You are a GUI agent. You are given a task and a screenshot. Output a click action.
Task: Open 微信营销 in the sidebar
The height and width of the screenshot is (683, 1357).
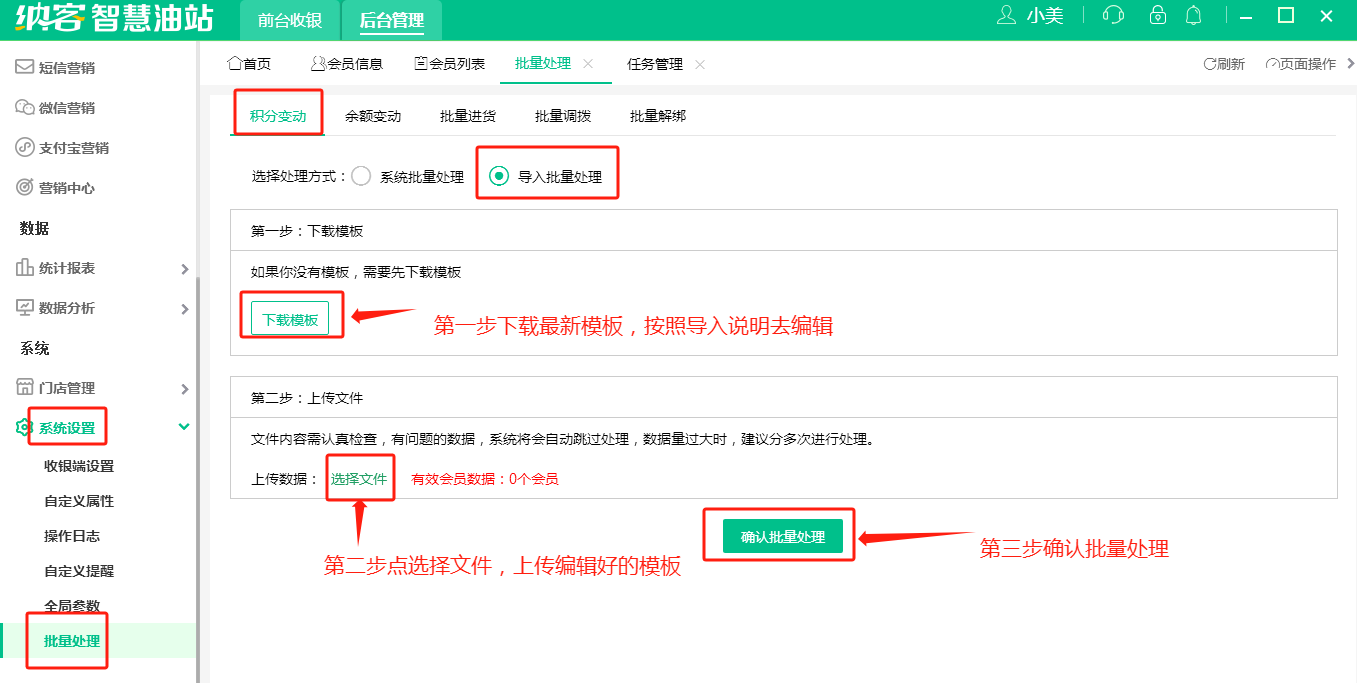click(x=67, y=108)
